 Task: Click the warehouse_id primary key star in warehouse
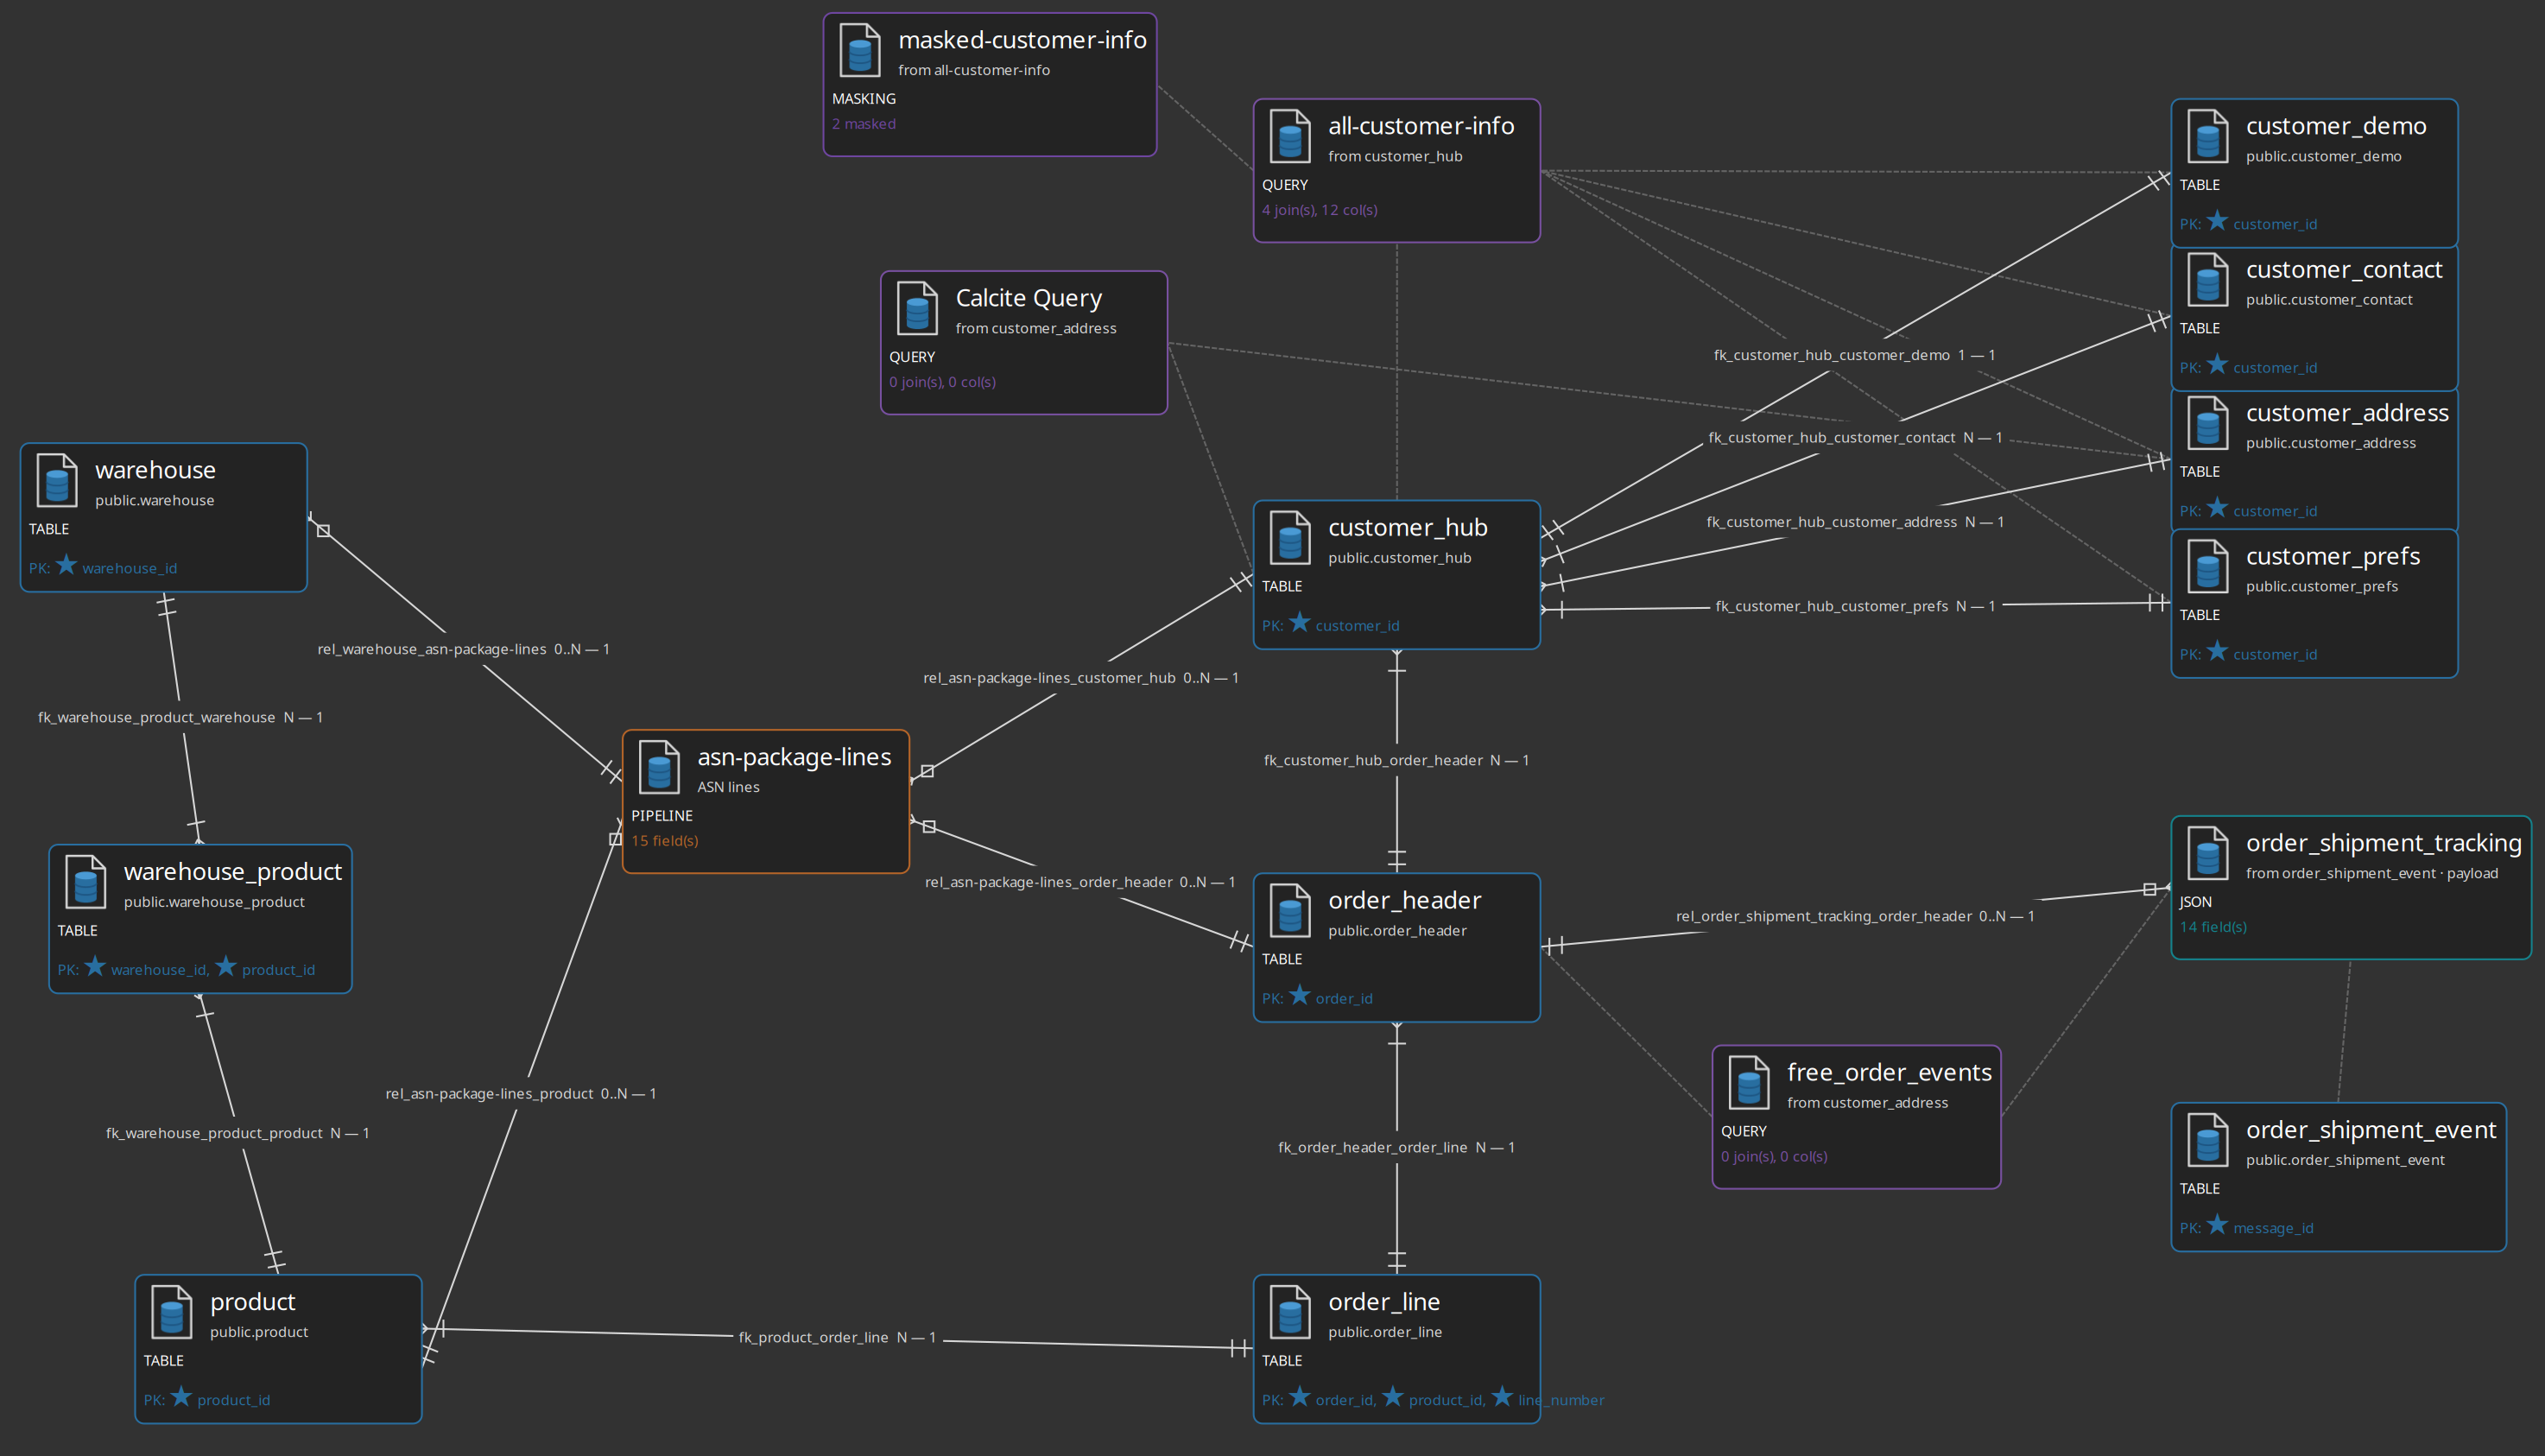point(67,565)
